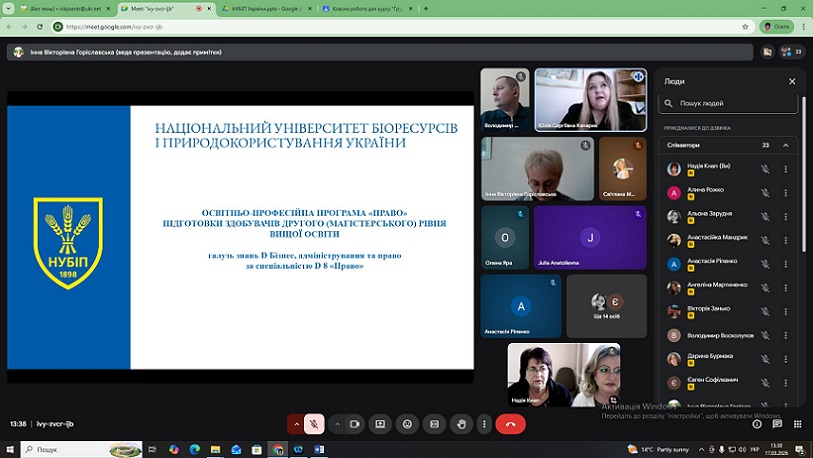
Task: Open Microsoft Edge from the taskbar
Action: tap(194, 449)
